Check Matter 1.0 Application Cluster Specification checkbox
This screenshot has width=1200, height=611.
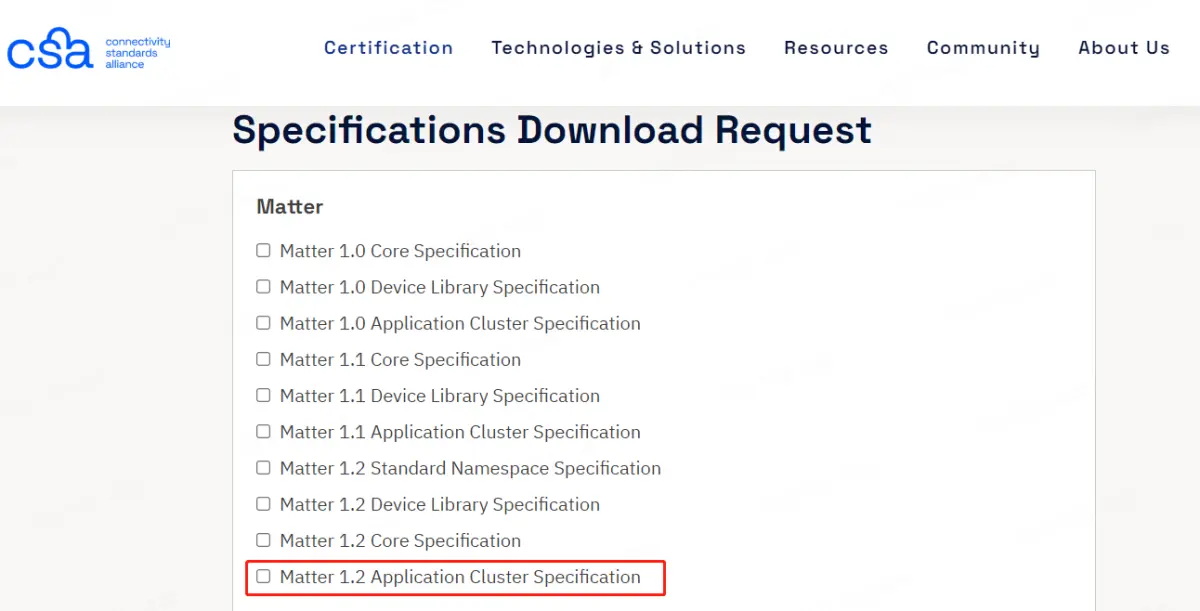[263, 323]
